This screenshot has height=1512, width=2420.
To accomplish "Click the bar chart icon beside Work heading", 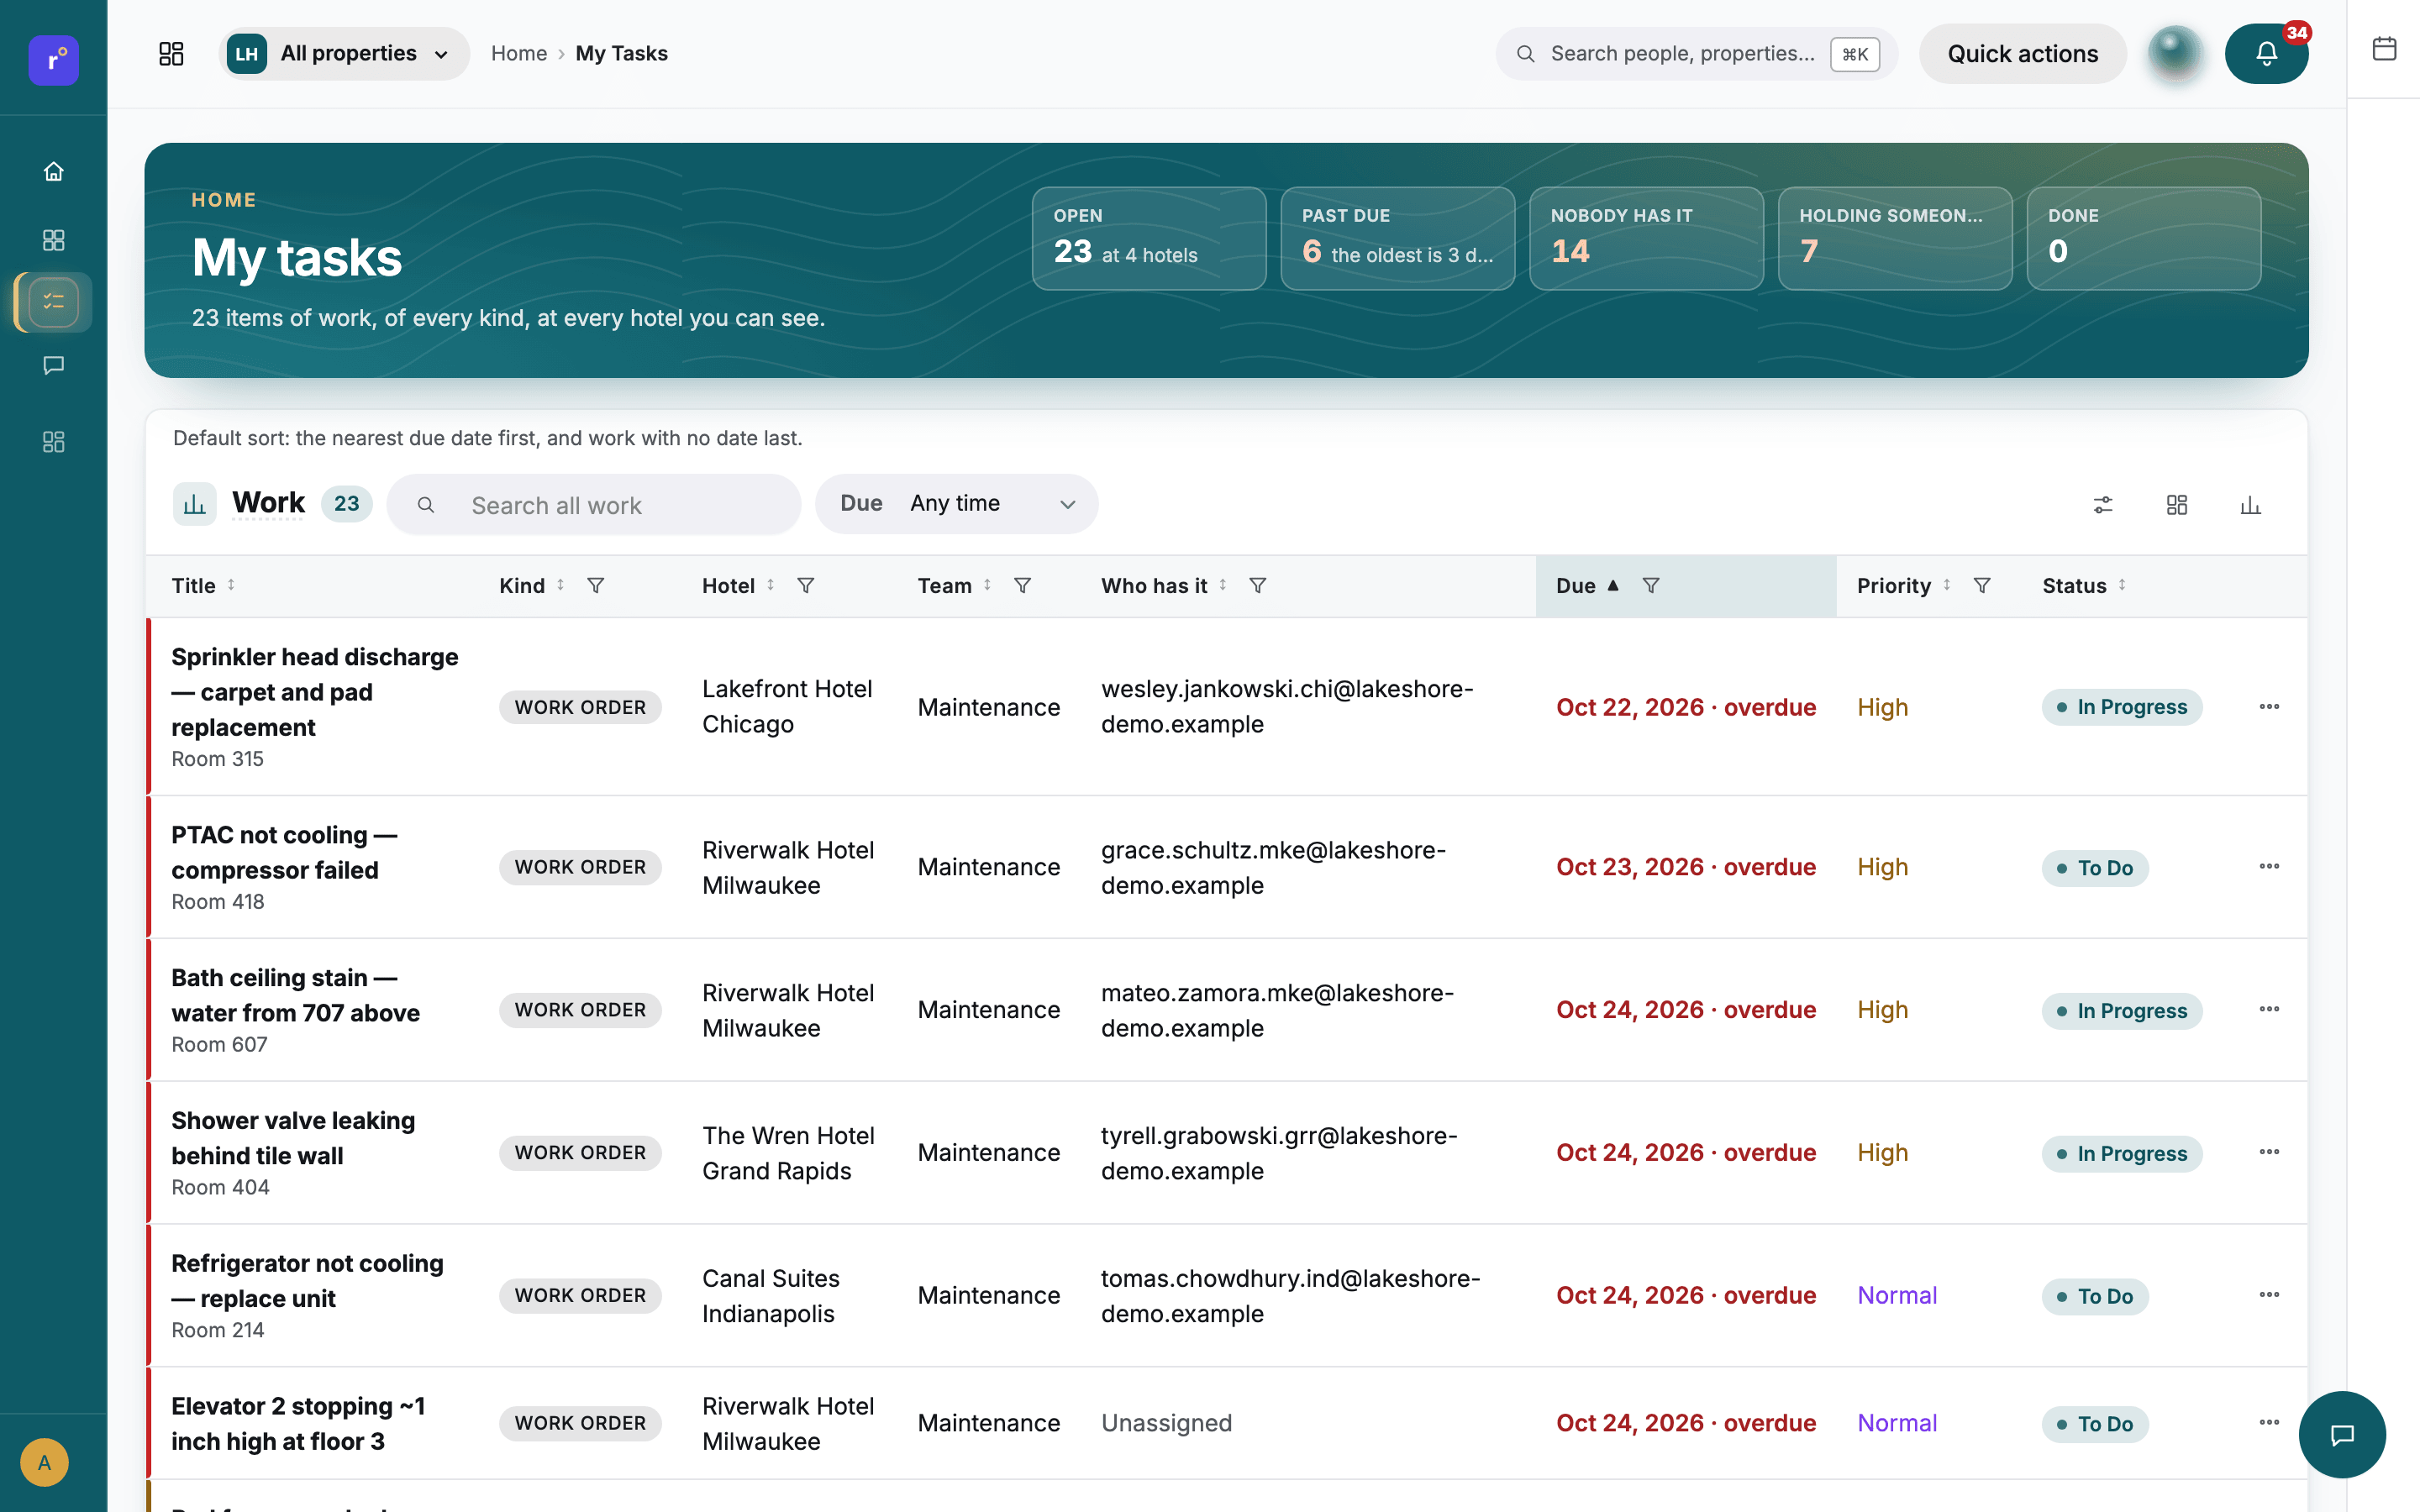I will 194,504.
